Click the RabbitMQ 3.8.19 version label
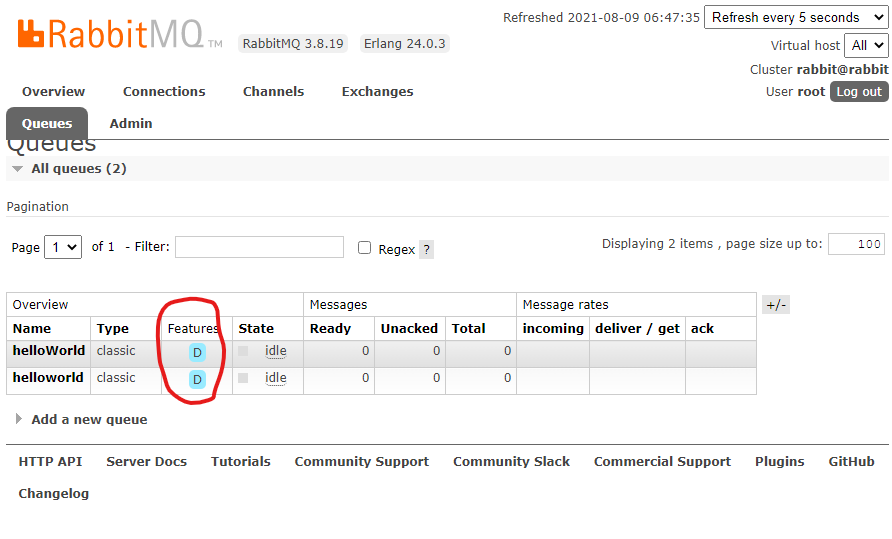Screen dimensions: 892x539 [293, 44]
